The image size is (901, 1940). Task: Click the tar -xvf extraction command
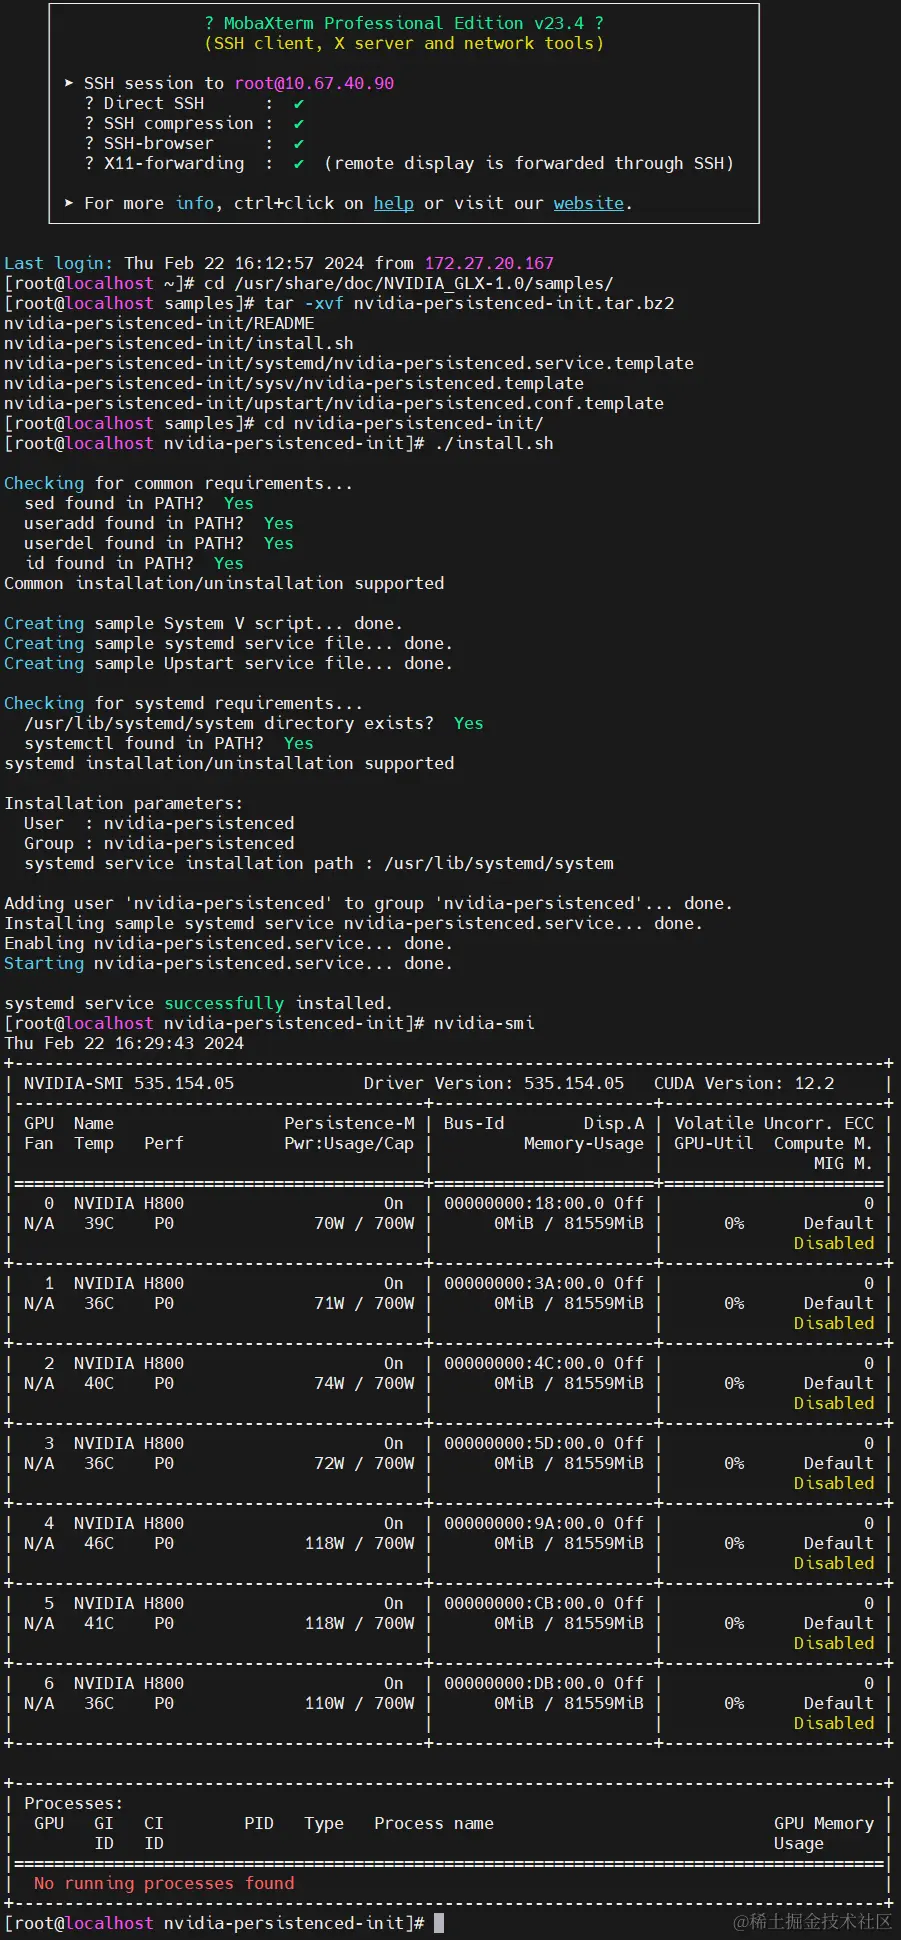click(x=469, y=303)
